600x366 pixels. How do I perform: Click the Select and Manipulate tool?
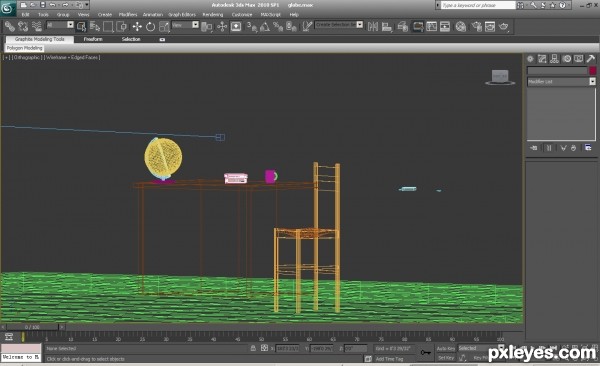click(222, 26)
